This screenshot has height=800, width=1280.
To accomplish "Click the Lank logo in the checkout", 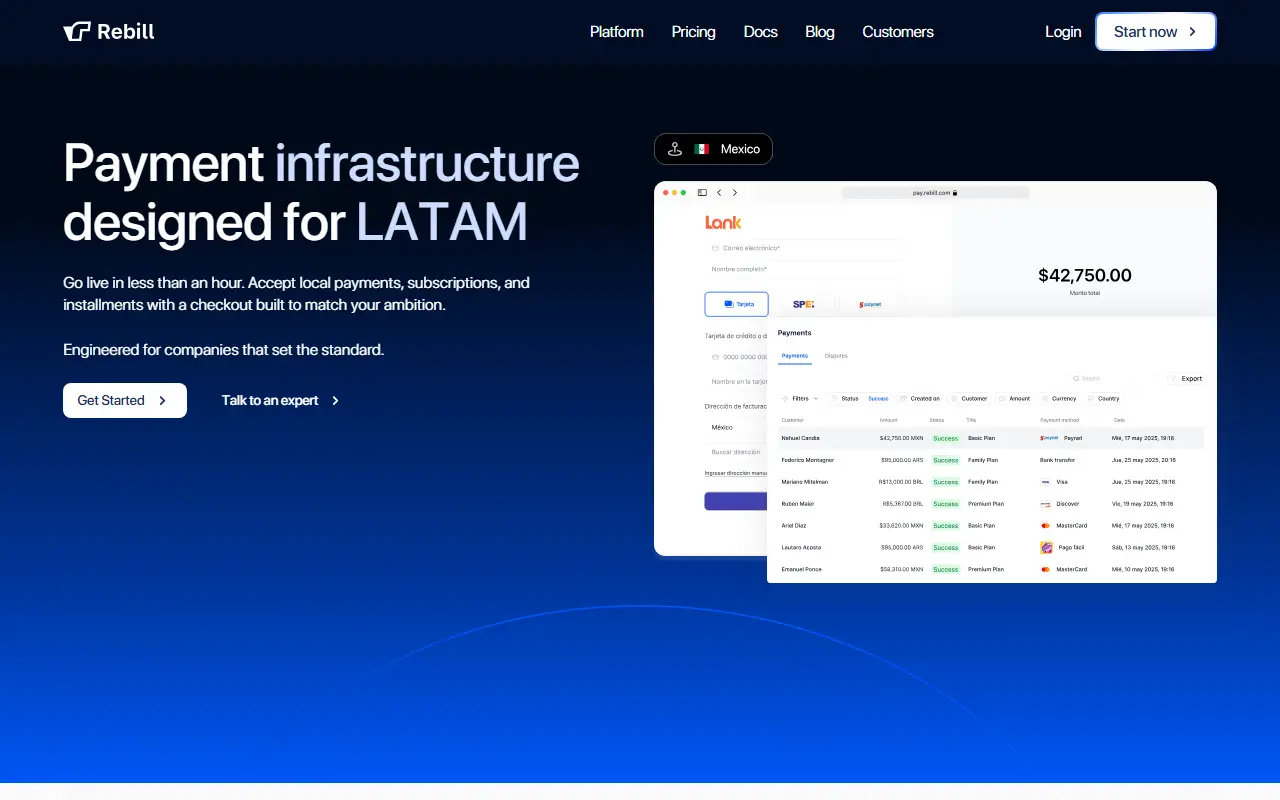I will 723,222.
